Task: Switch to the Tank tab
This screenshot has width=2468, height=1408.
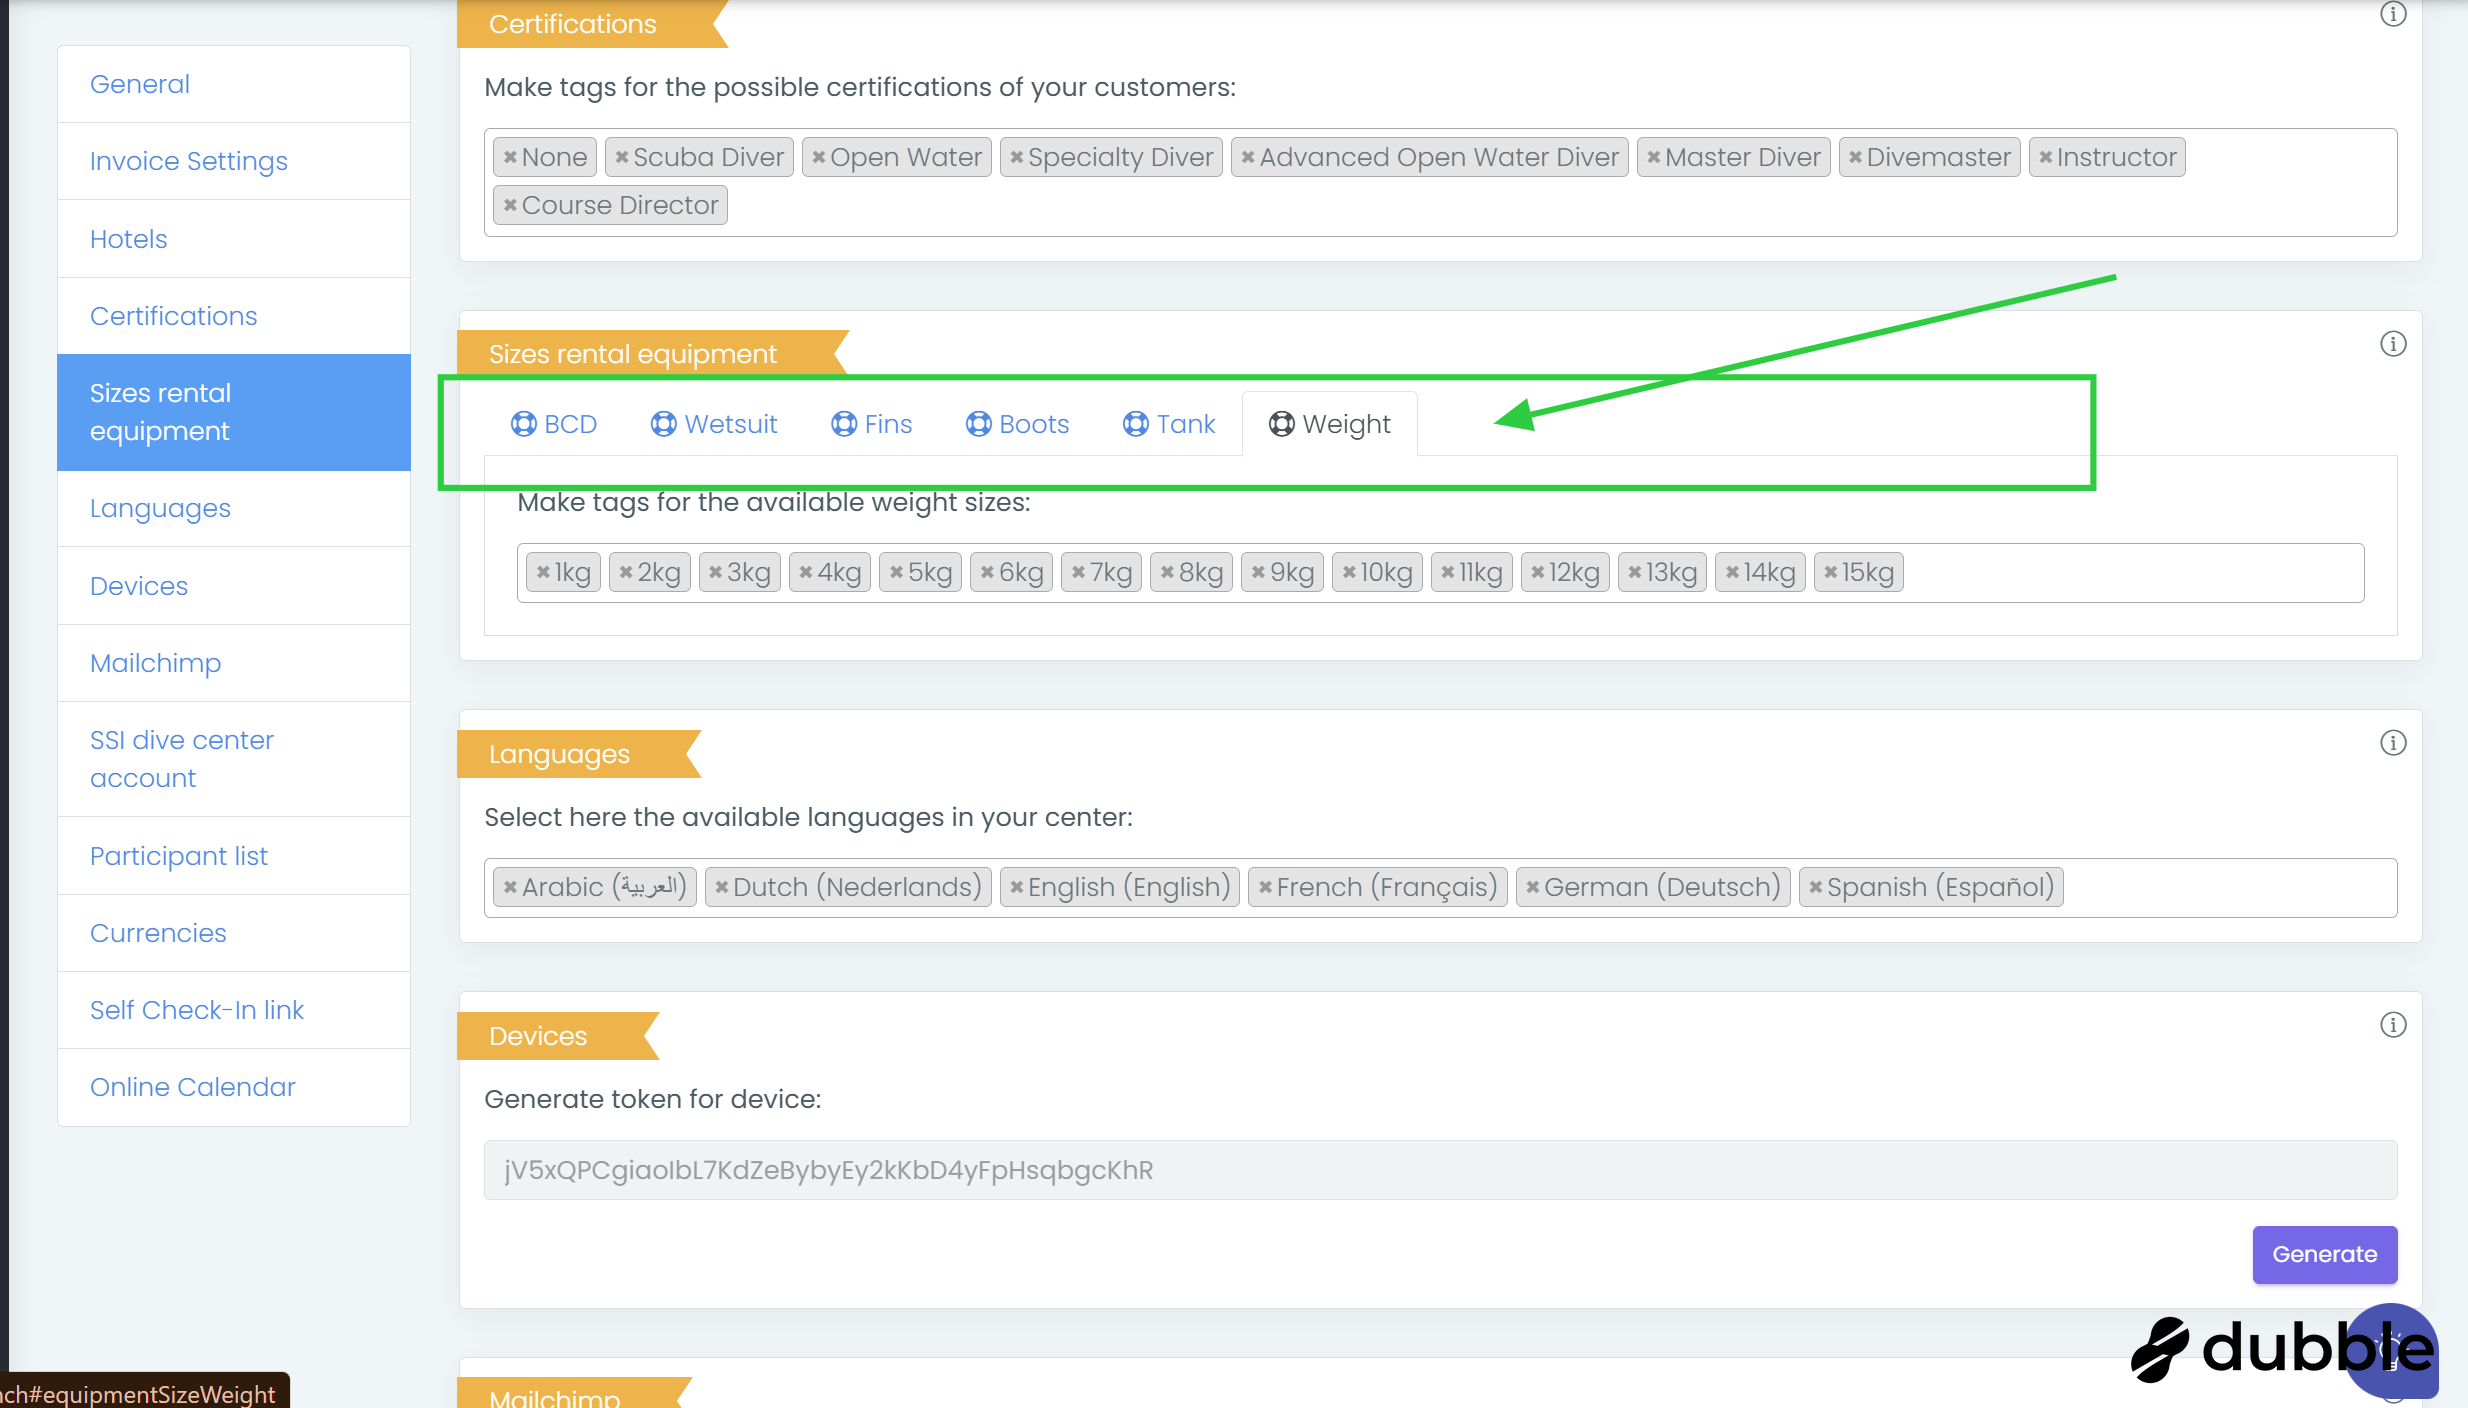Action: pyautogui.click(x=1169, y=425)
